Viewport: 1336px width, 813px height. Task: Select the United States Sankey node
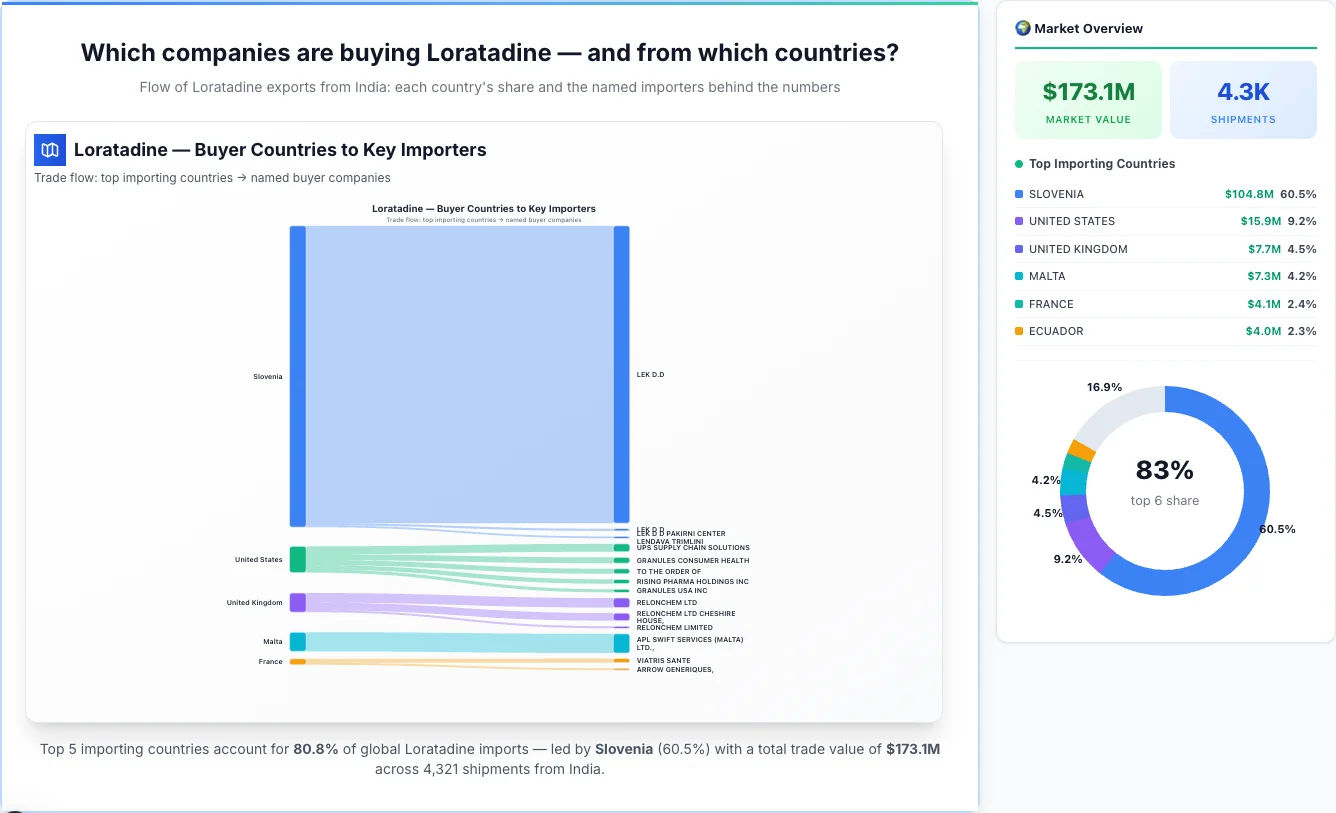296,560
